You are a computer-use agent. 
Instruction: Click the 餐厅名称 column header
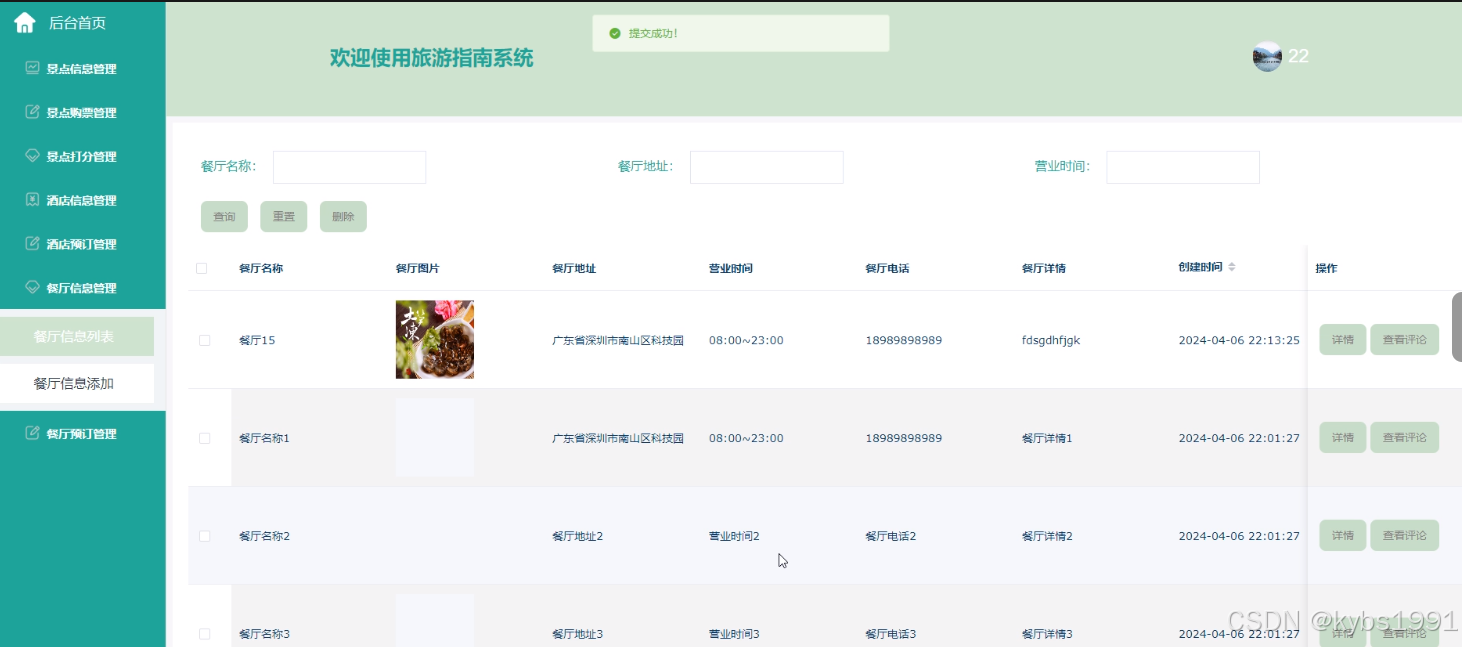tap(261, 268)
